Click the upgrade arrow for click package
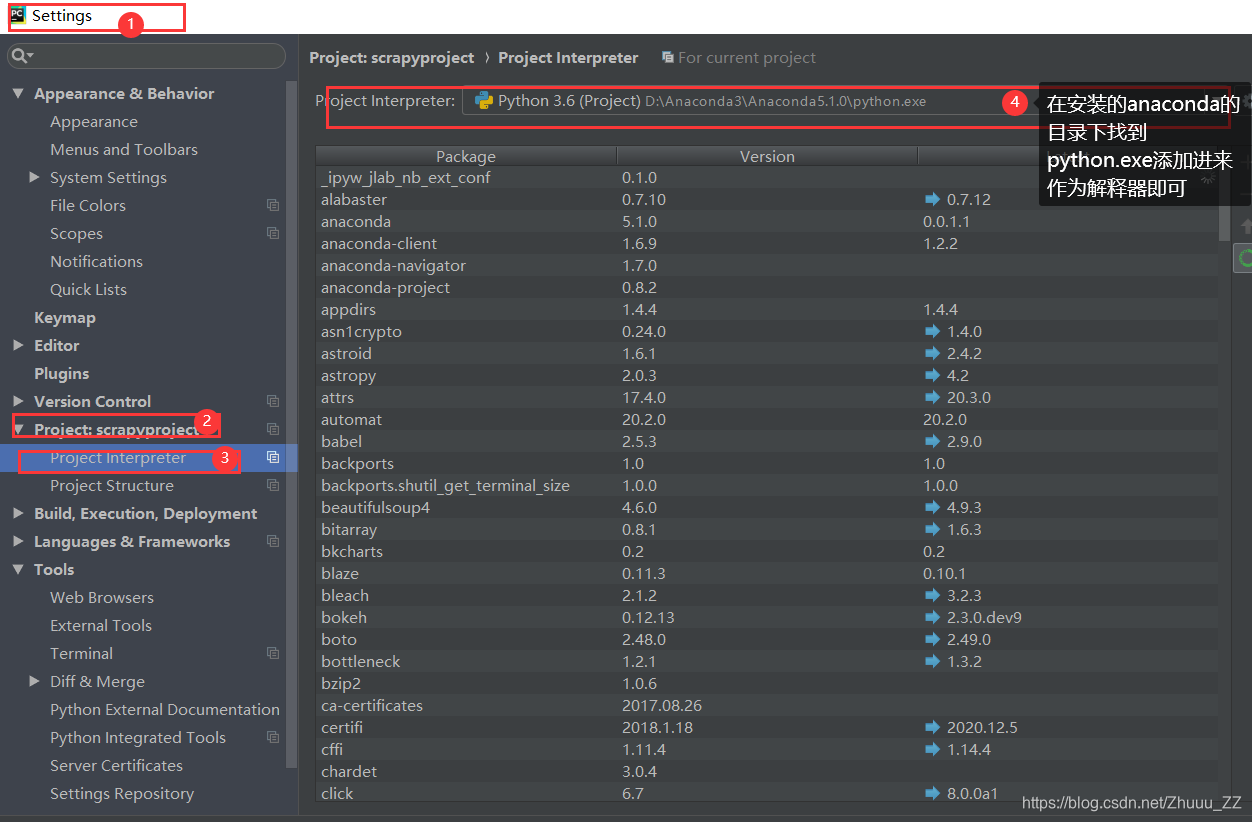Image resolution: width=1252 pixels, height=822 pixels. [x=933, y=793]
